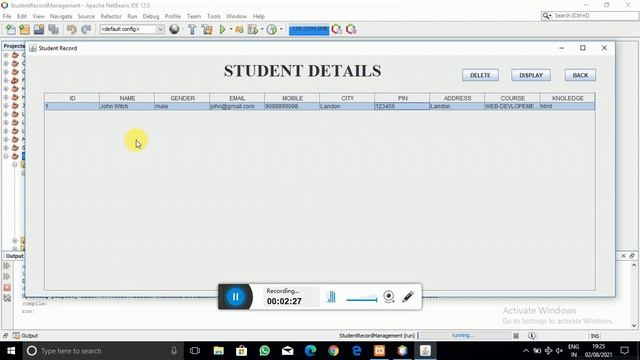The height and width of the screenshot is (360, 640).
Task: Click the MOBILE column header
Action: coord(292,98)
